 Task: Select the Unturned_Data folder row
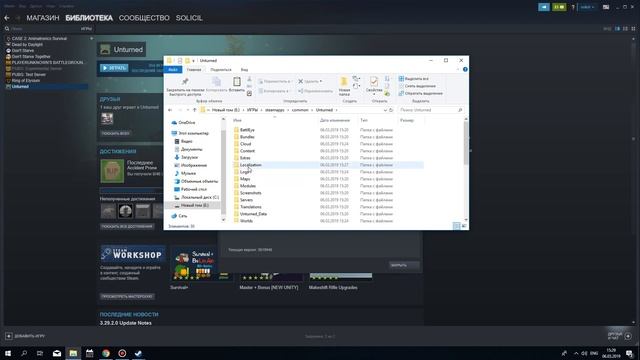pyautogui.click(x=328, y=214)
